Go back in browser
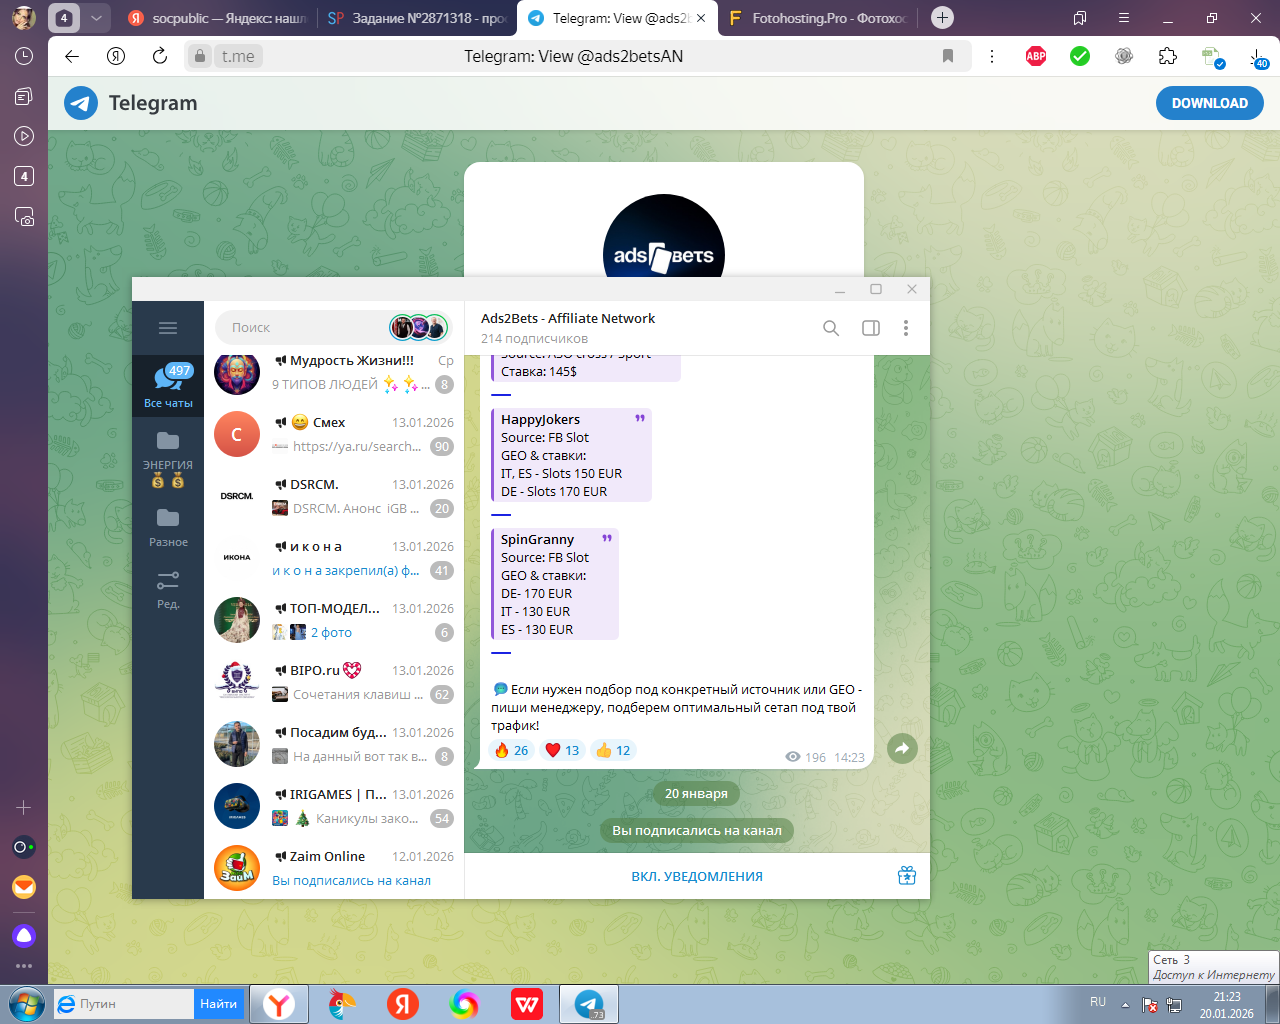The width and height of the screenshot is (1280, 1024). pyautogui.click(x=72, y=56)
